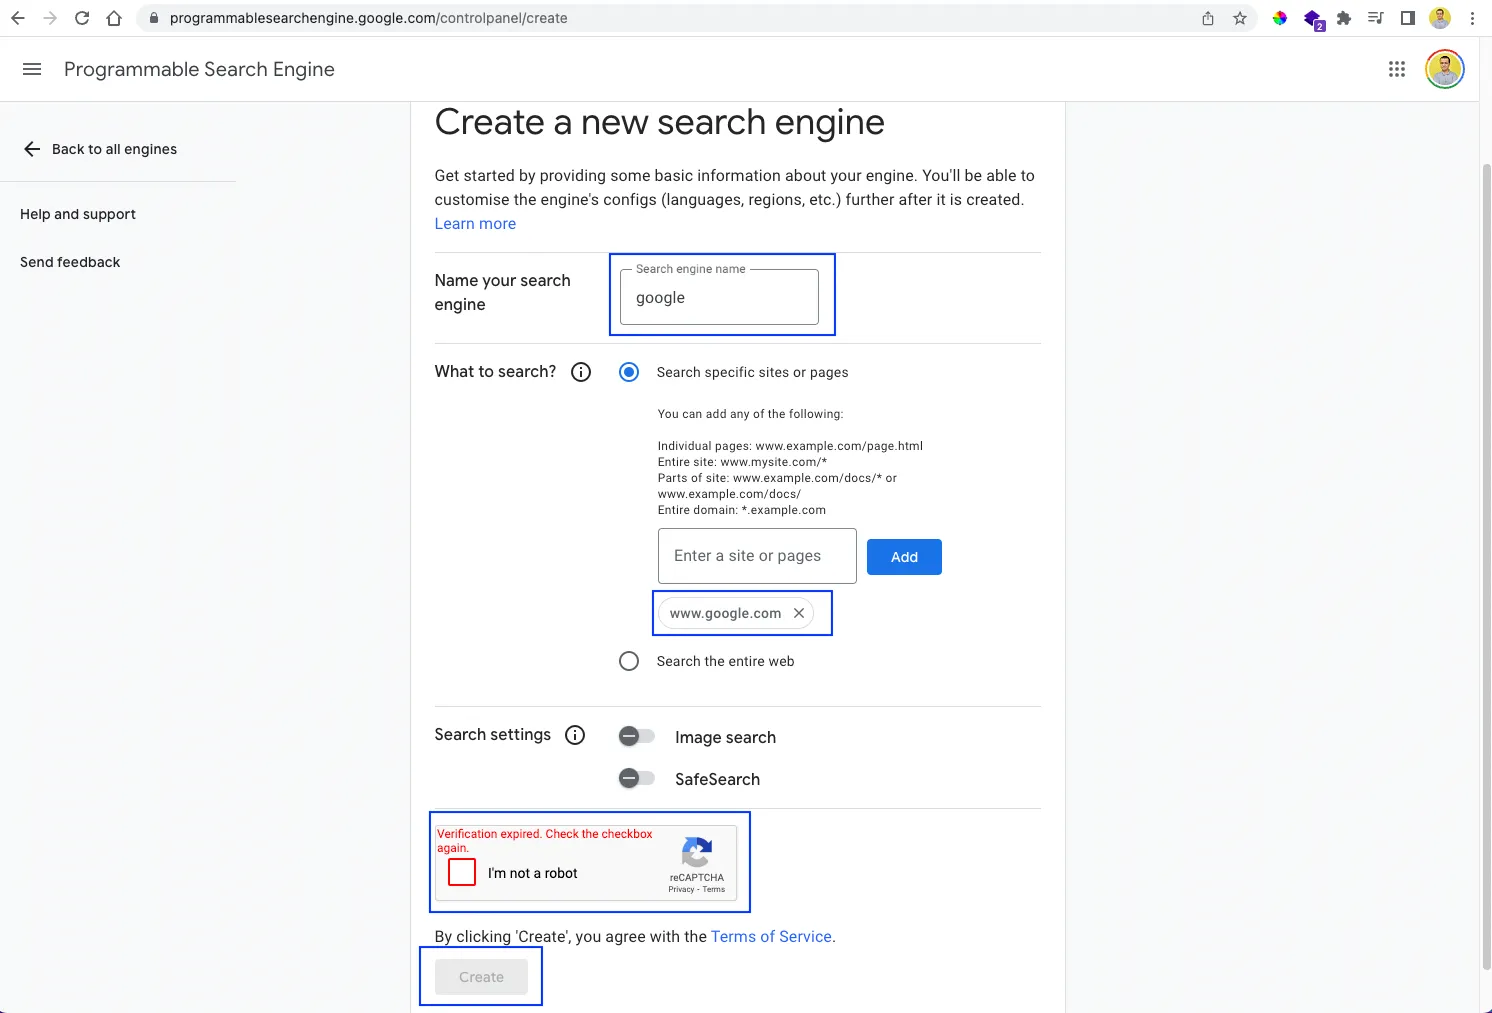
Task: Remove the www.google.com chip
Action: coord(799,613)
